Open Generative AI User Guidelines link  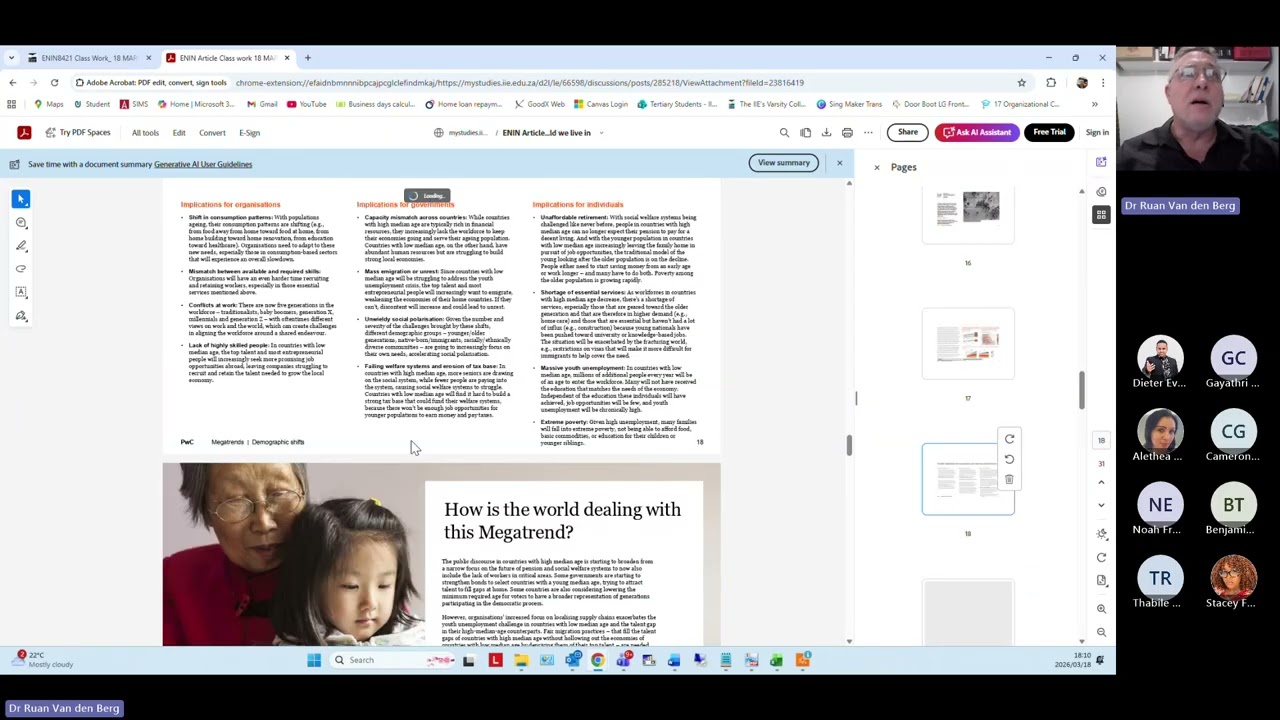(203, 164)
